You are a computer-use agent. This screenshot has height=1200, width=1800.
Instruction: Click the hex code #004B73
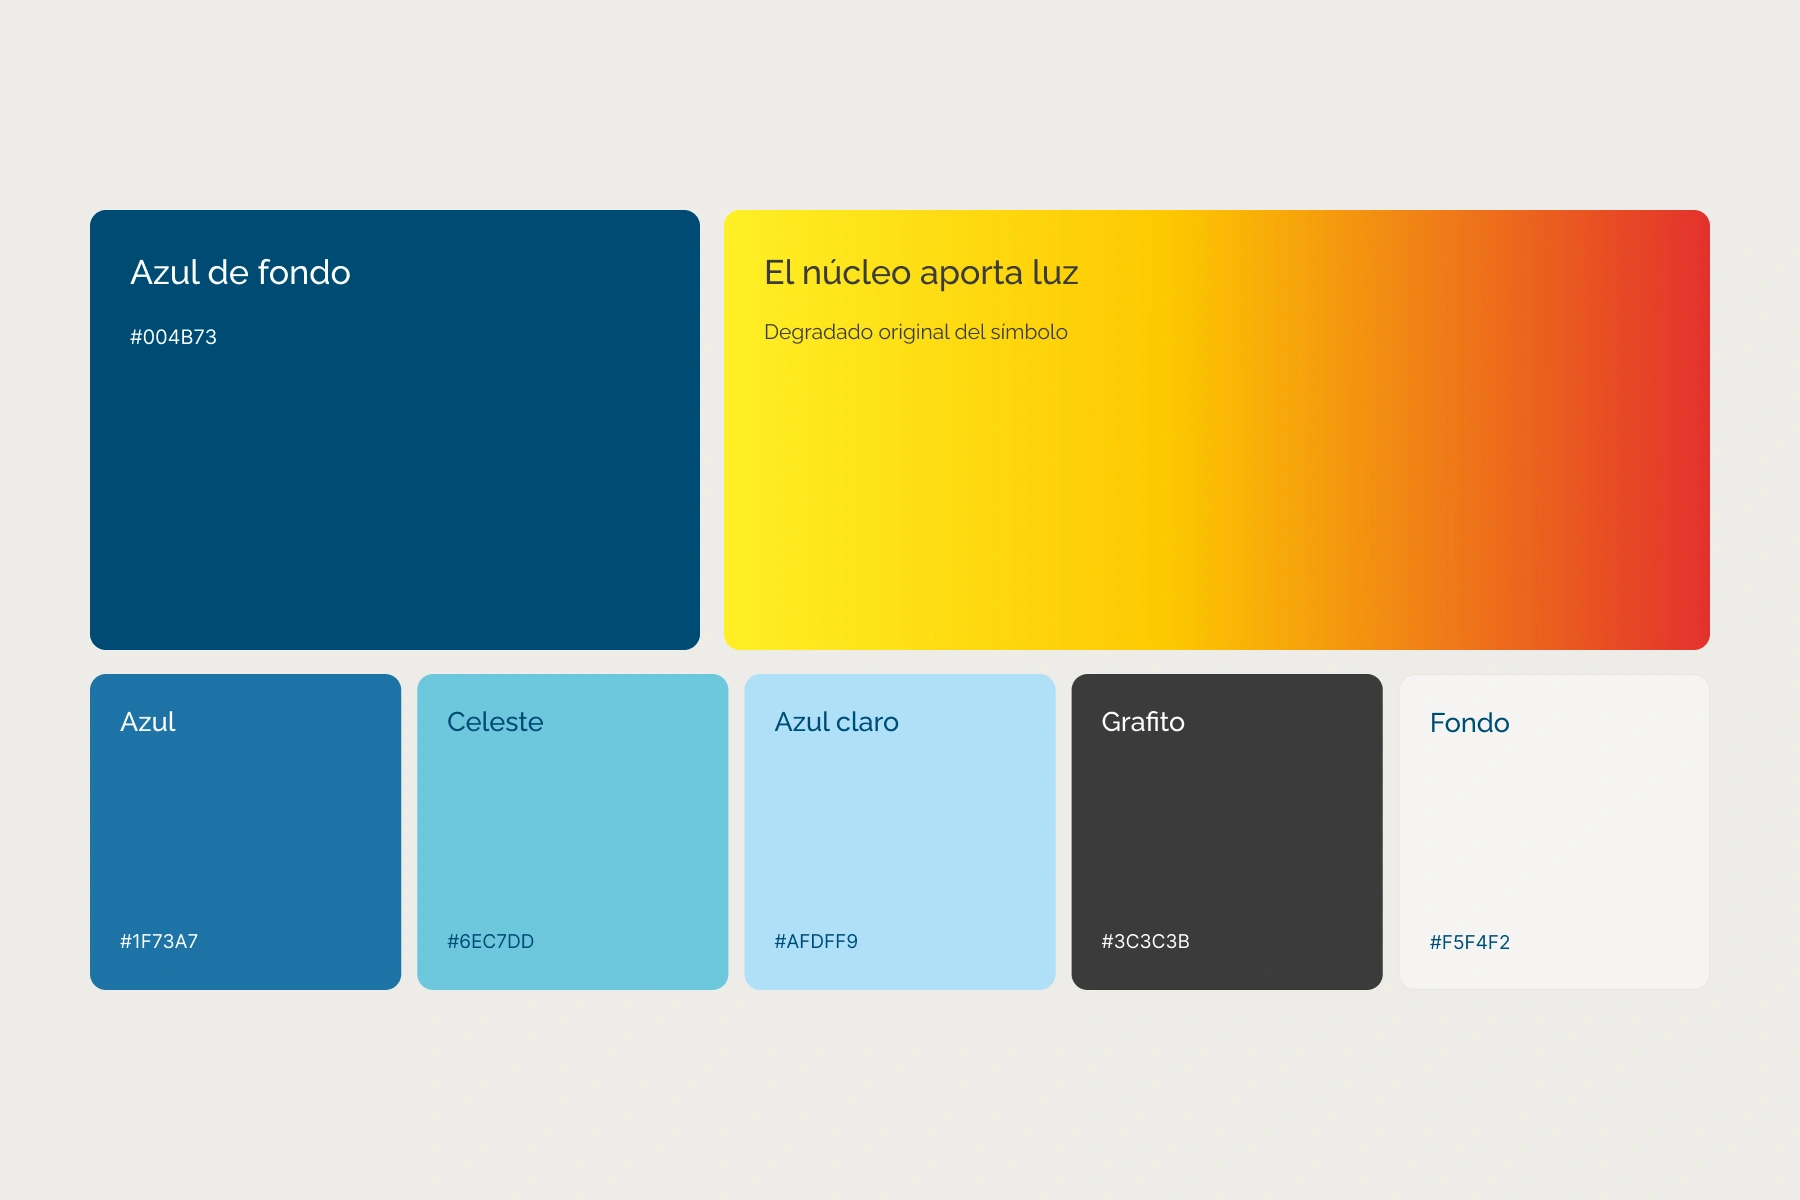coord(173,337)
